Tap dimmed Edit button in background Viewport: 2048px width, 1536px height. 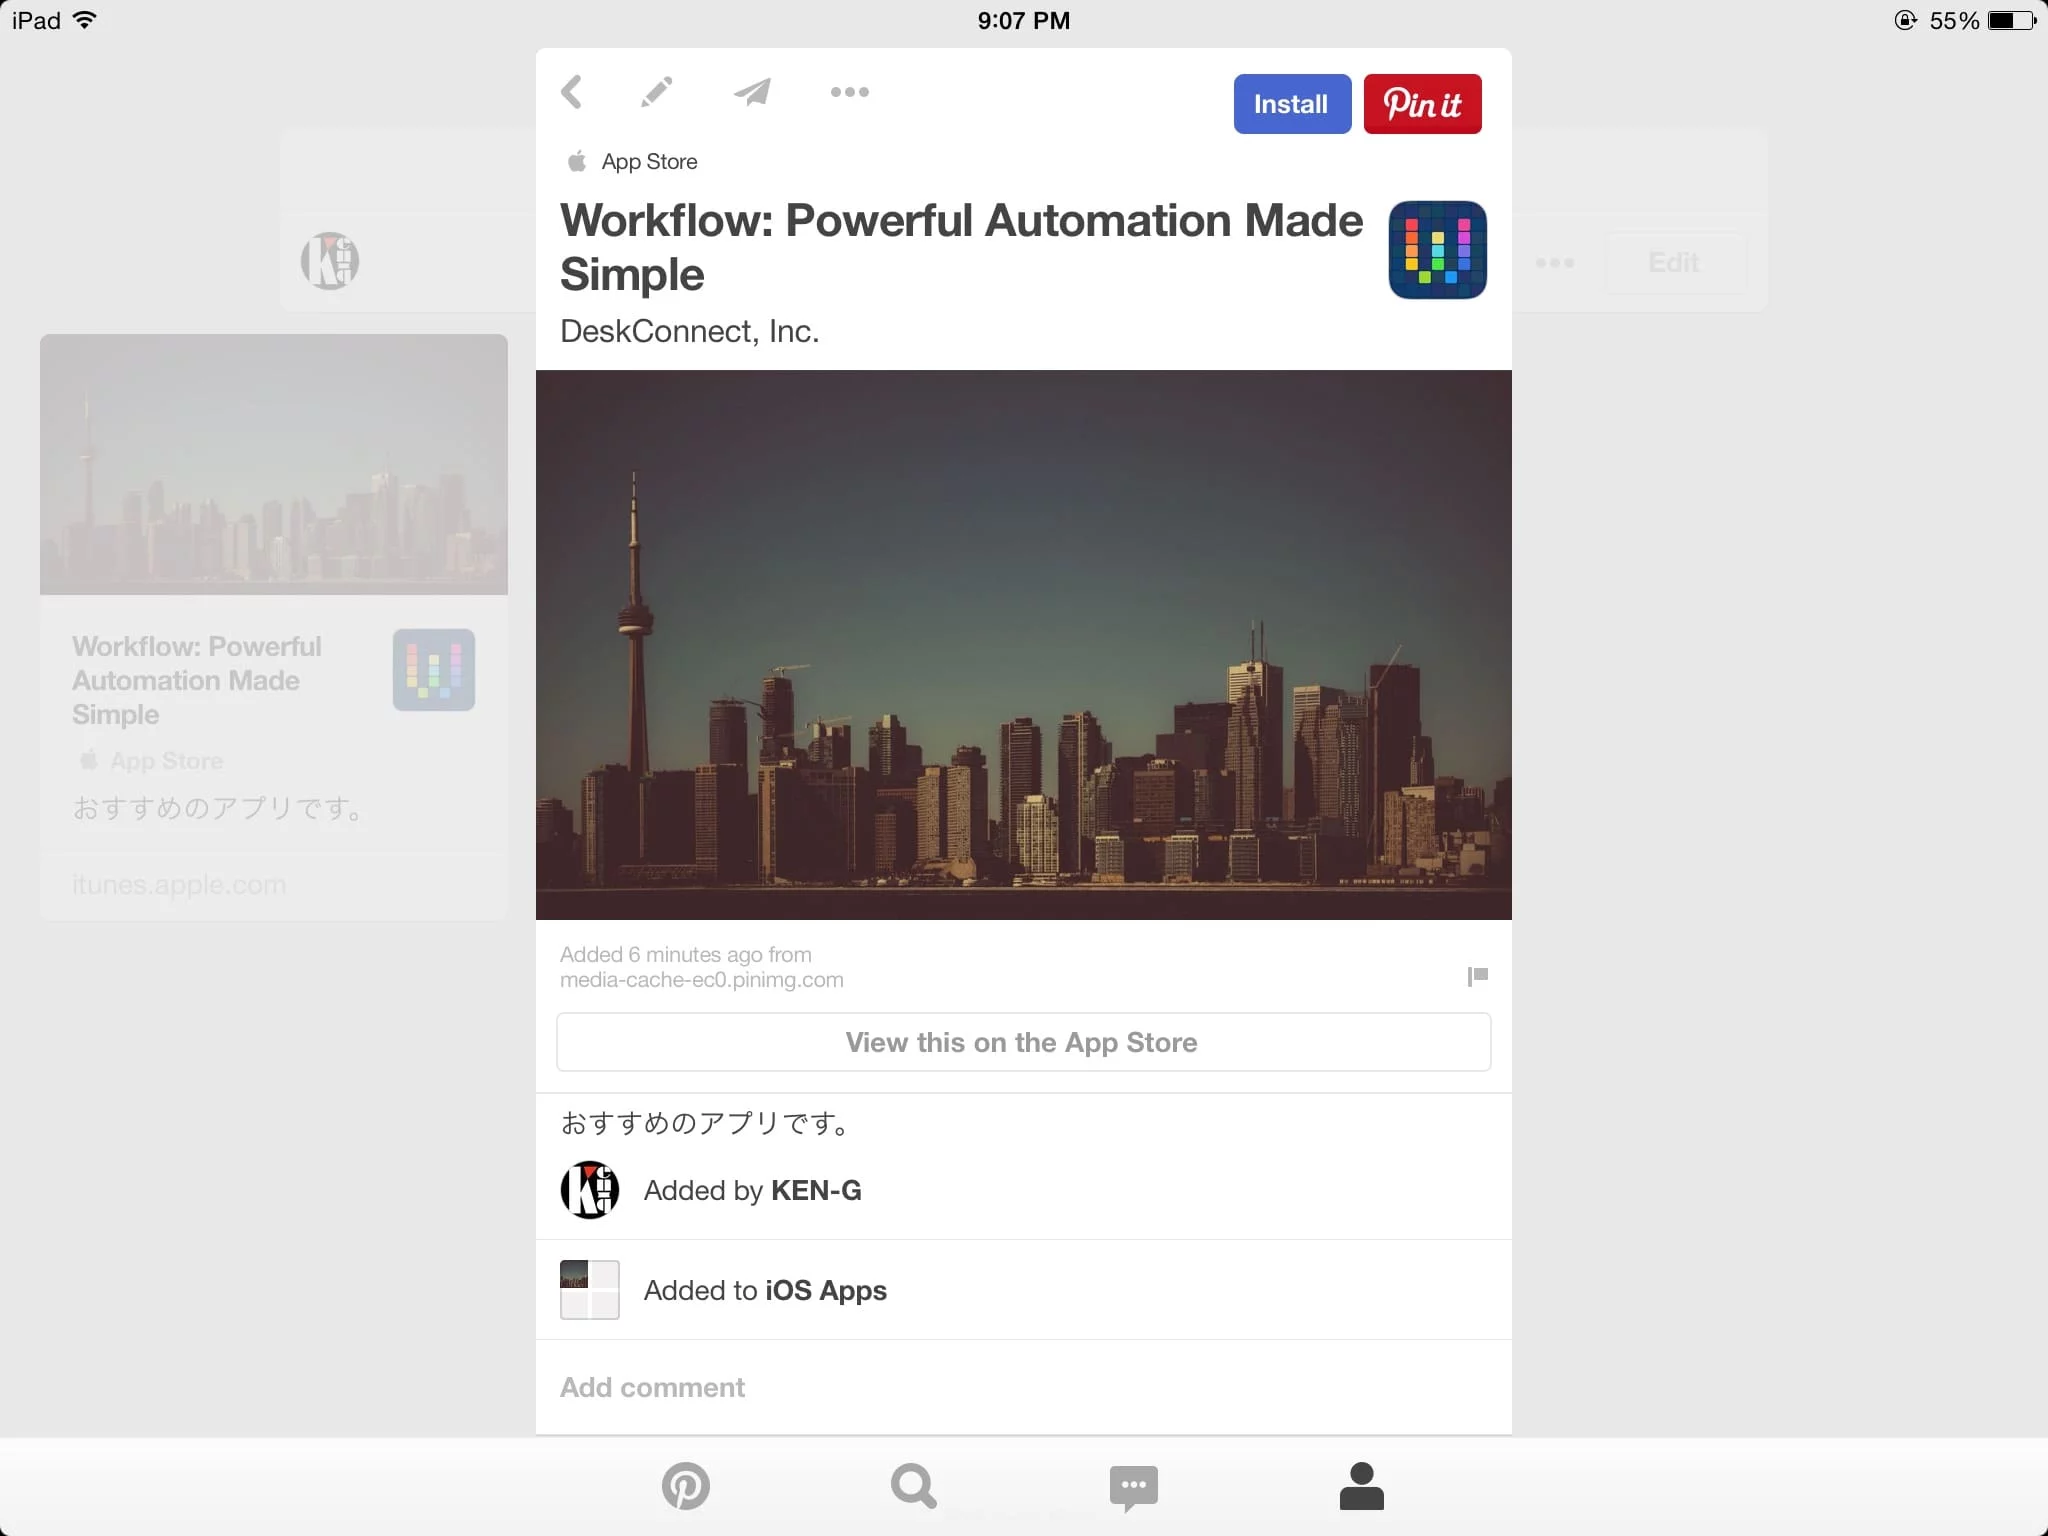[1675, 262]
